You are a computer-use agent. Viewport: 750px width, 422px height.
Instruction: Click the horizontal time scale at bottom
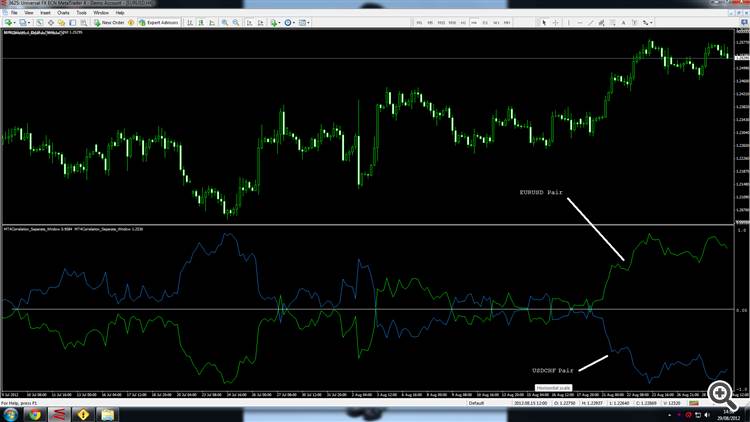tap(366, 395)
